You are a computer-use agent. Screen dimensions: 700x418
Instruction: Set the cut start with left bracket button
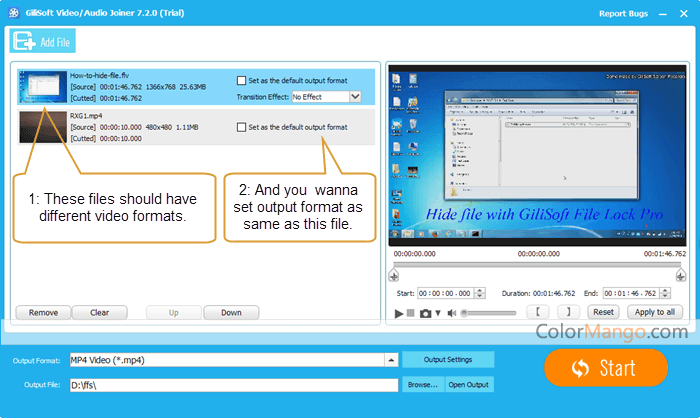point(538,312)
